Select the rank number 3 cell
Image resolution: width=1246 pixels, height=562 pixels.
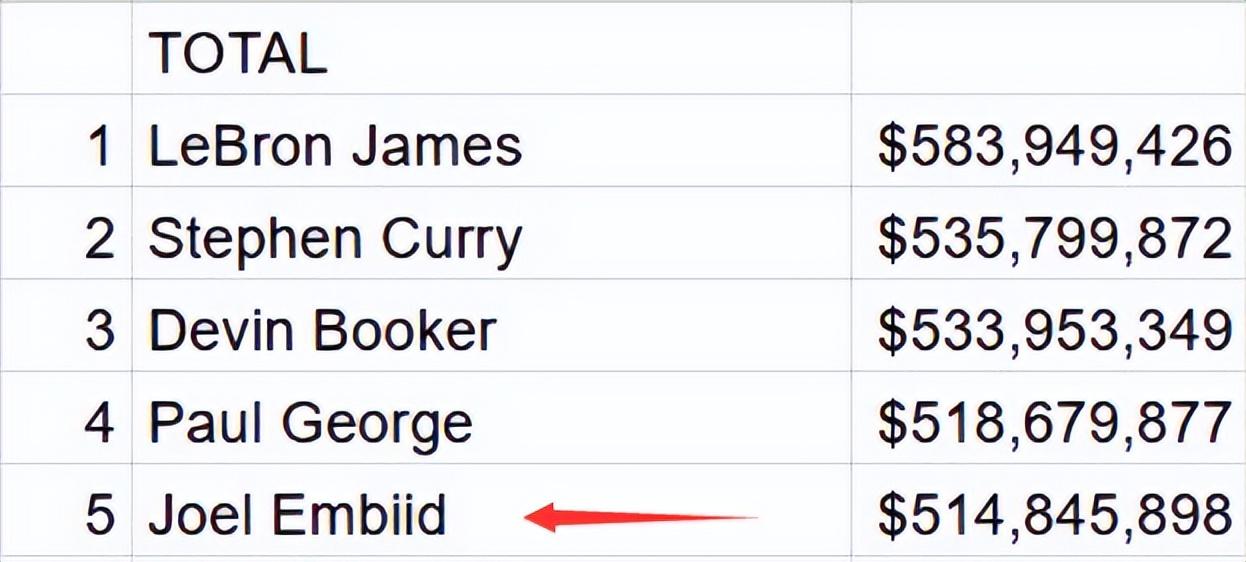[x=100, y=331]
